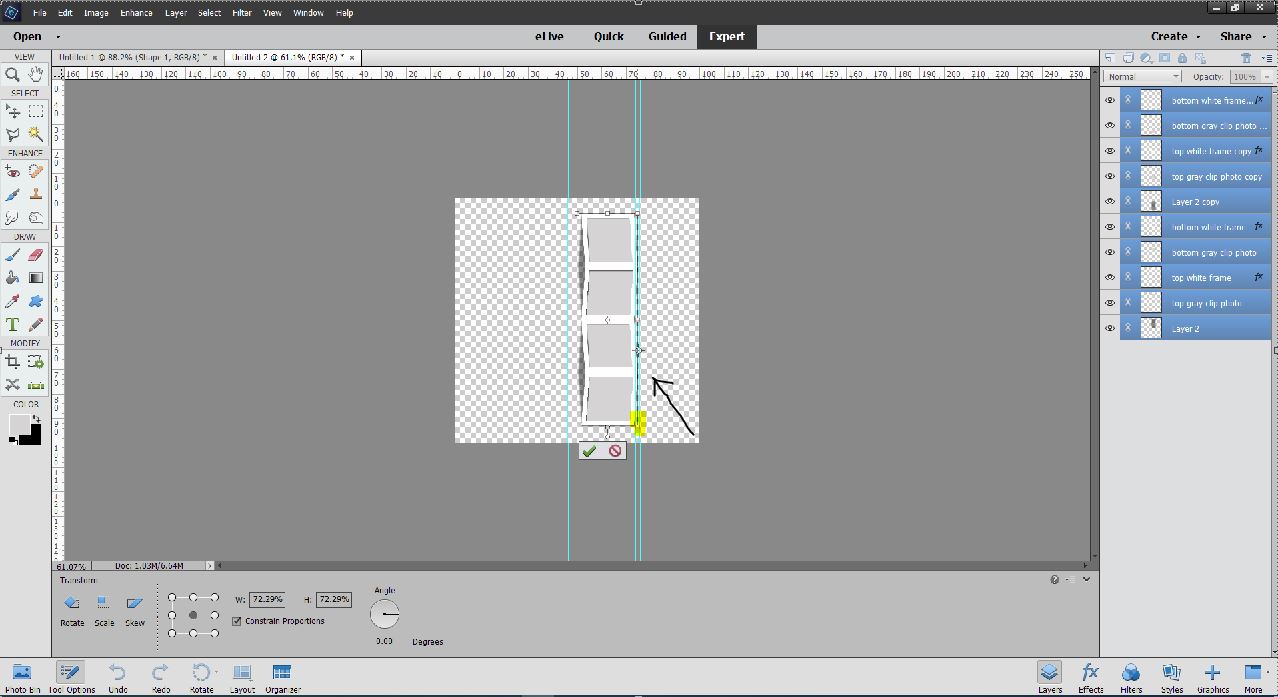Select the Gradient tool
Screen dimensions: 1278x697
(36, 278)
